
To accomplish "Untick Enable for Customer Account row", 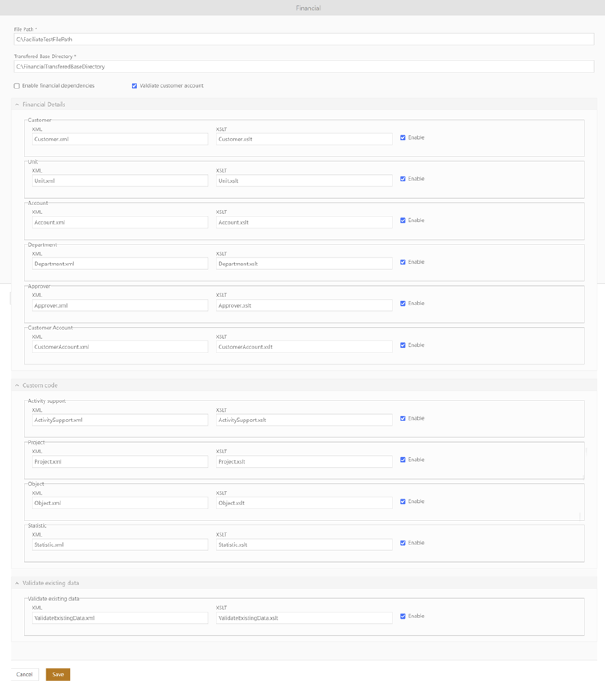I will click(403, 345).
